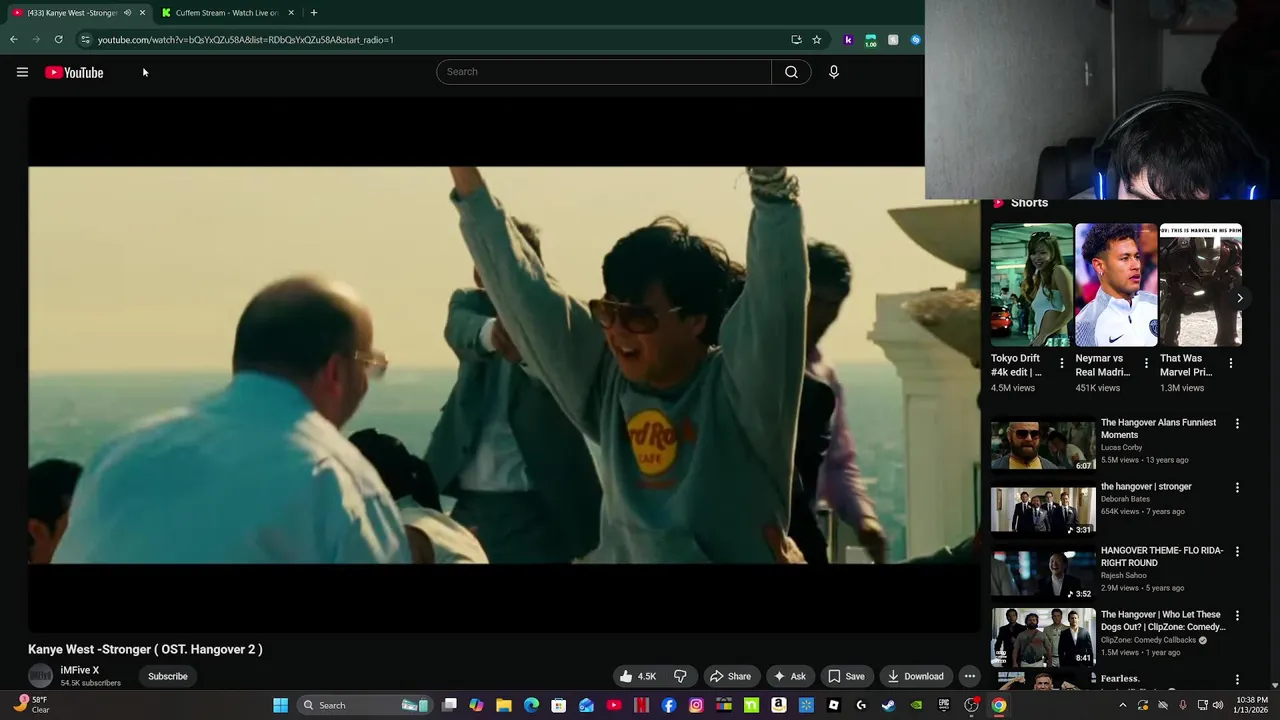Viewport: 1280px width, 720px height.
Task: Open iMFive X channel name link
Action: coord(80,670)
